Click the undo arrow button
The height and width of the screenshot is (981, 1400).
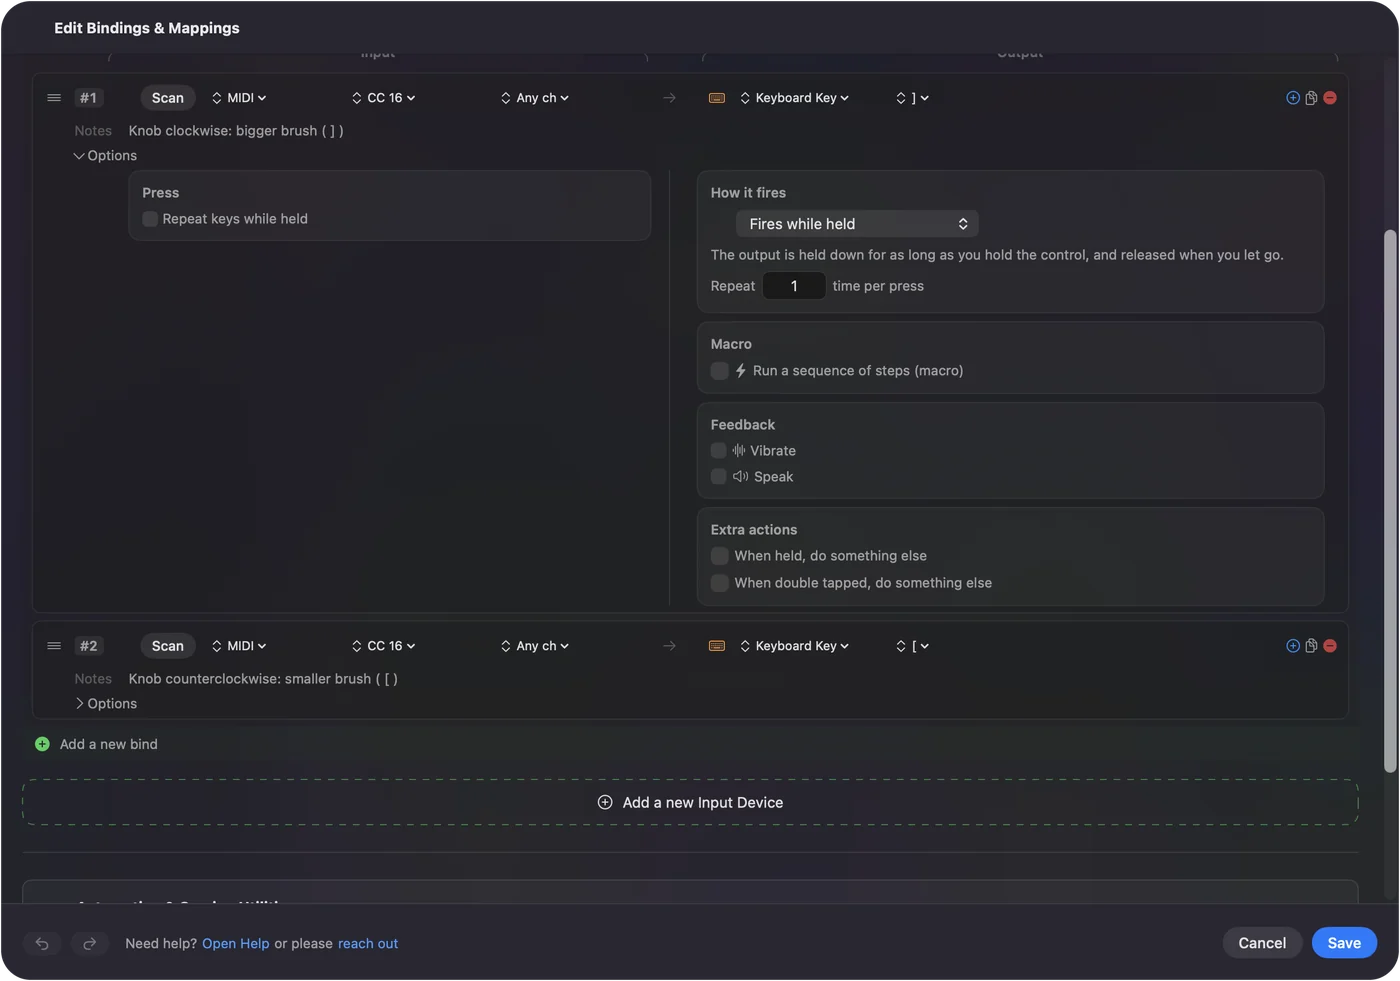point(42,943)
